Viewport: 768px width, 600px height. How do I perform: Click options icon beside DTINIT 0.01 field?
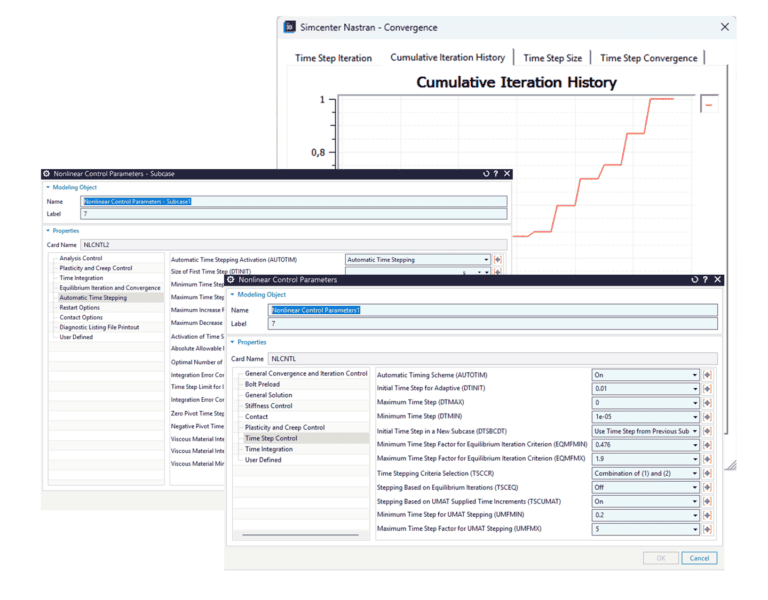tap(707, 388)
